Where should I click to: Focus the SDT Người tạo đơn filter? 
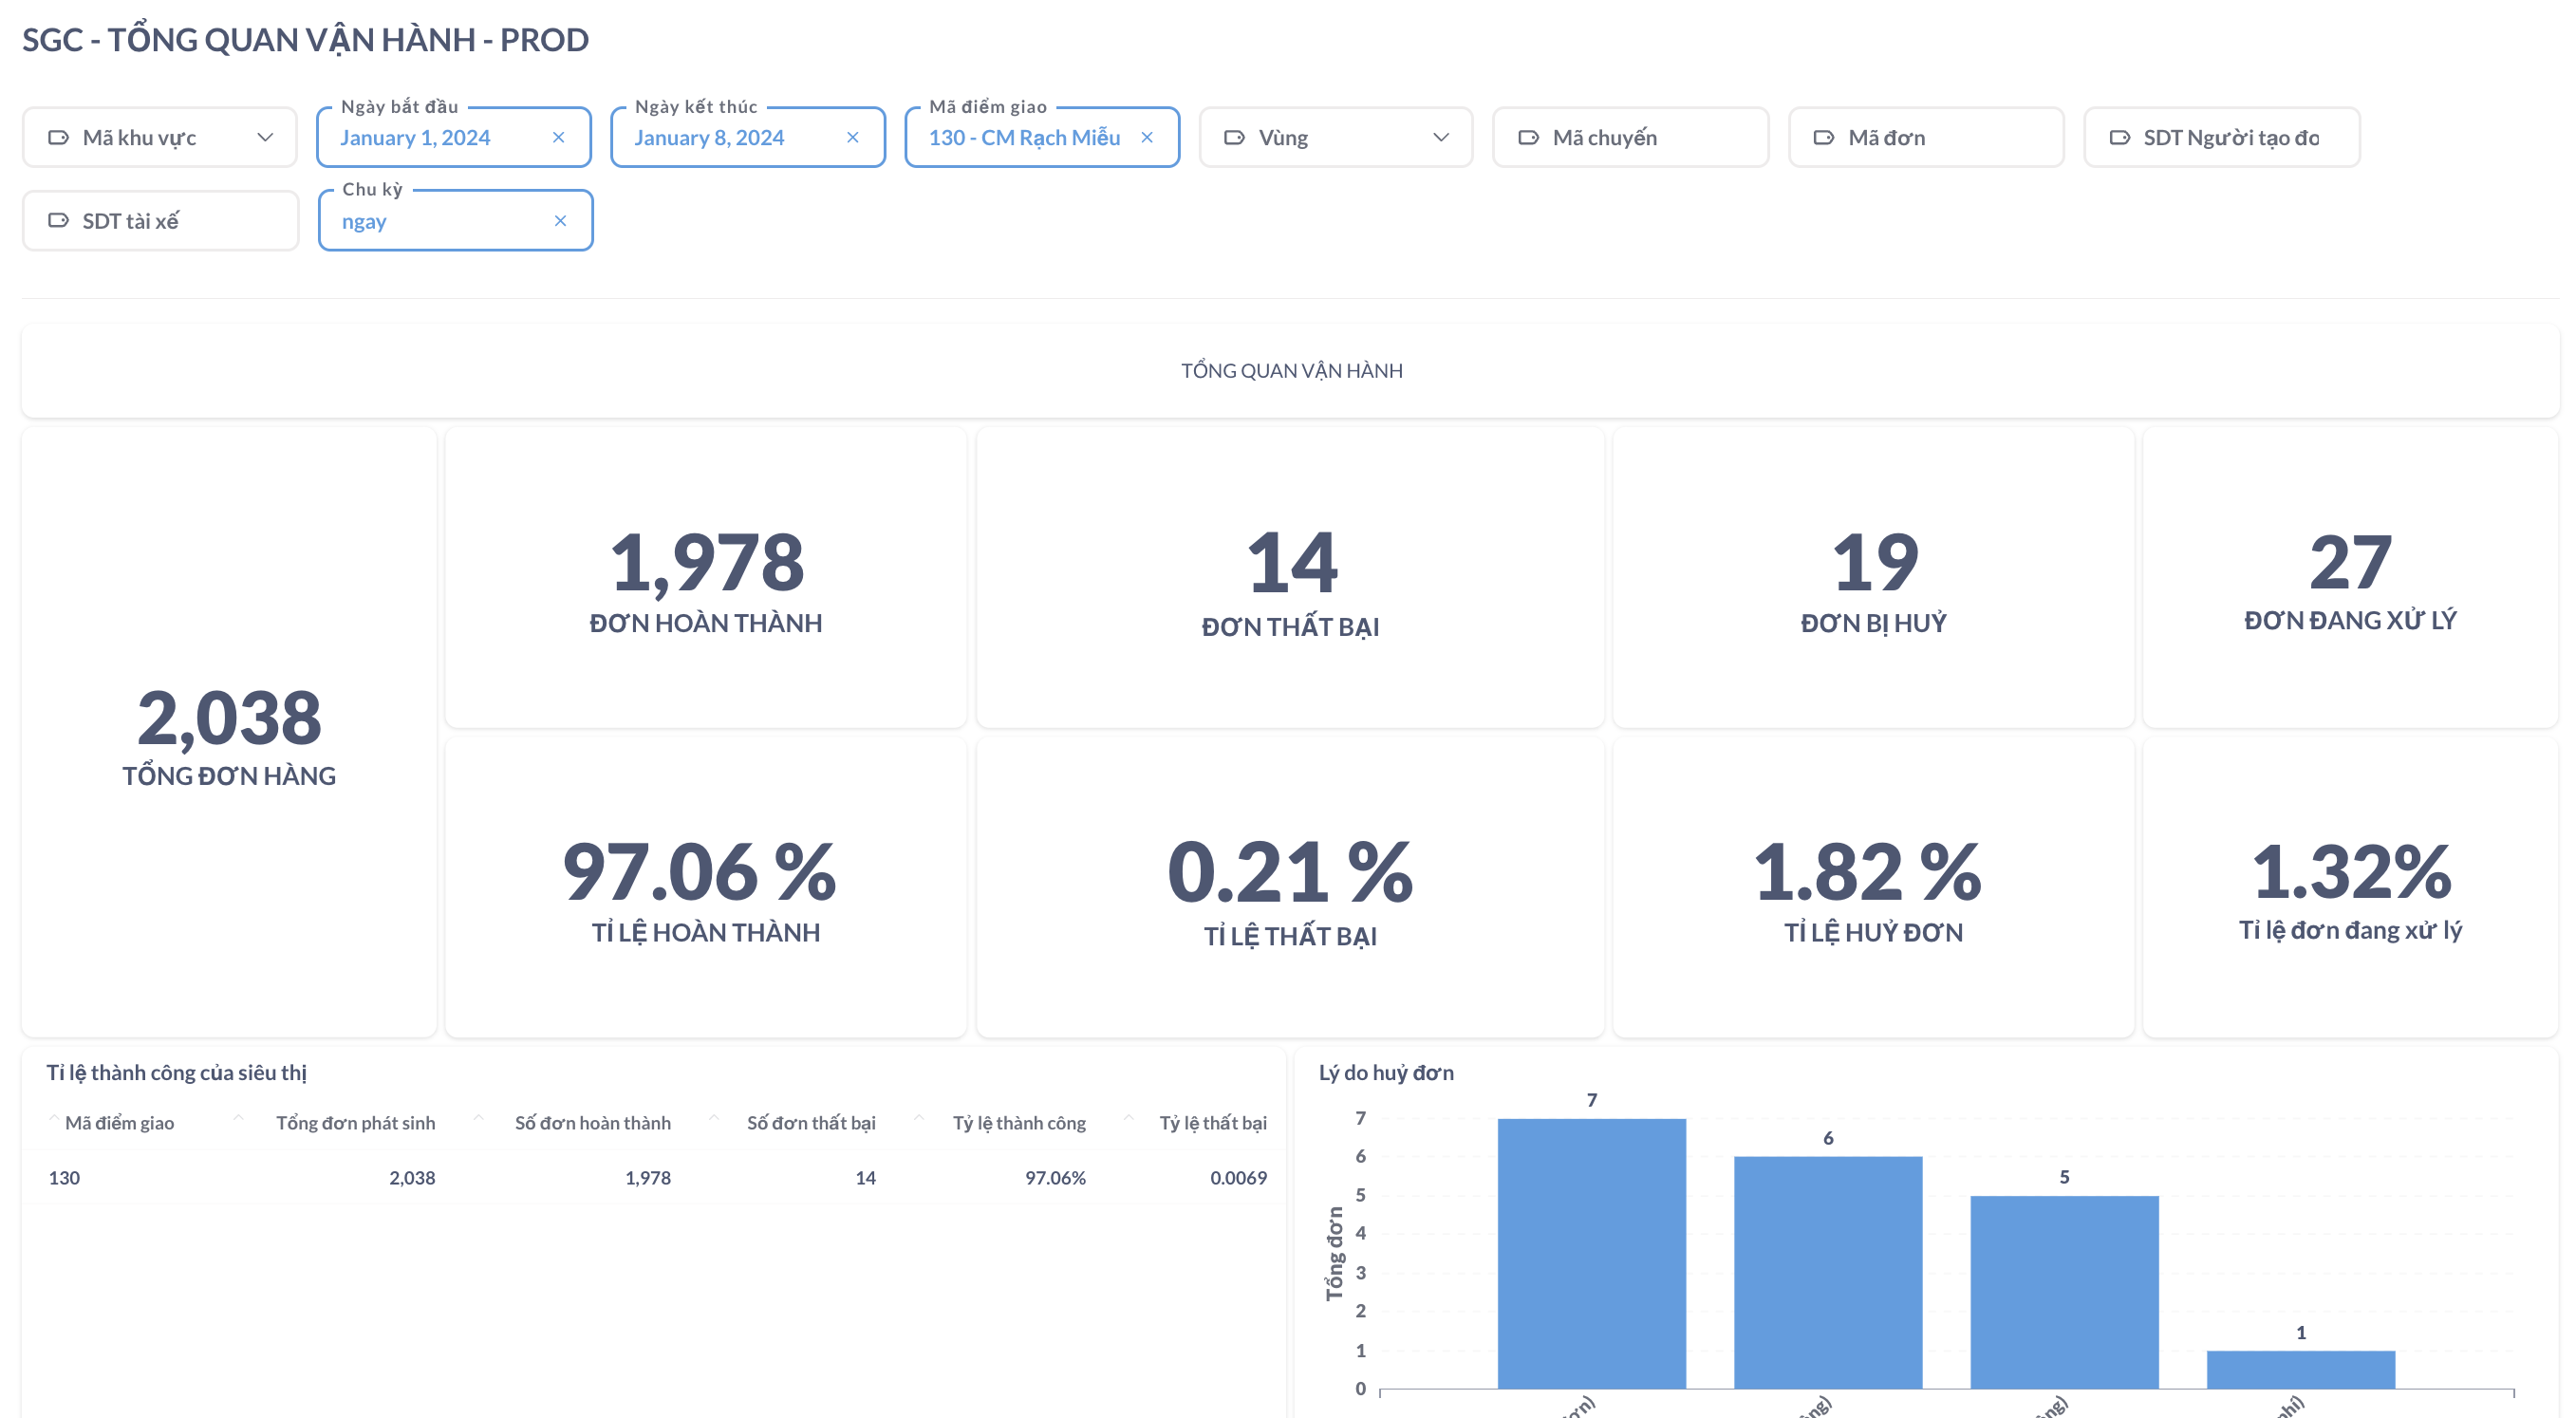2222,137
